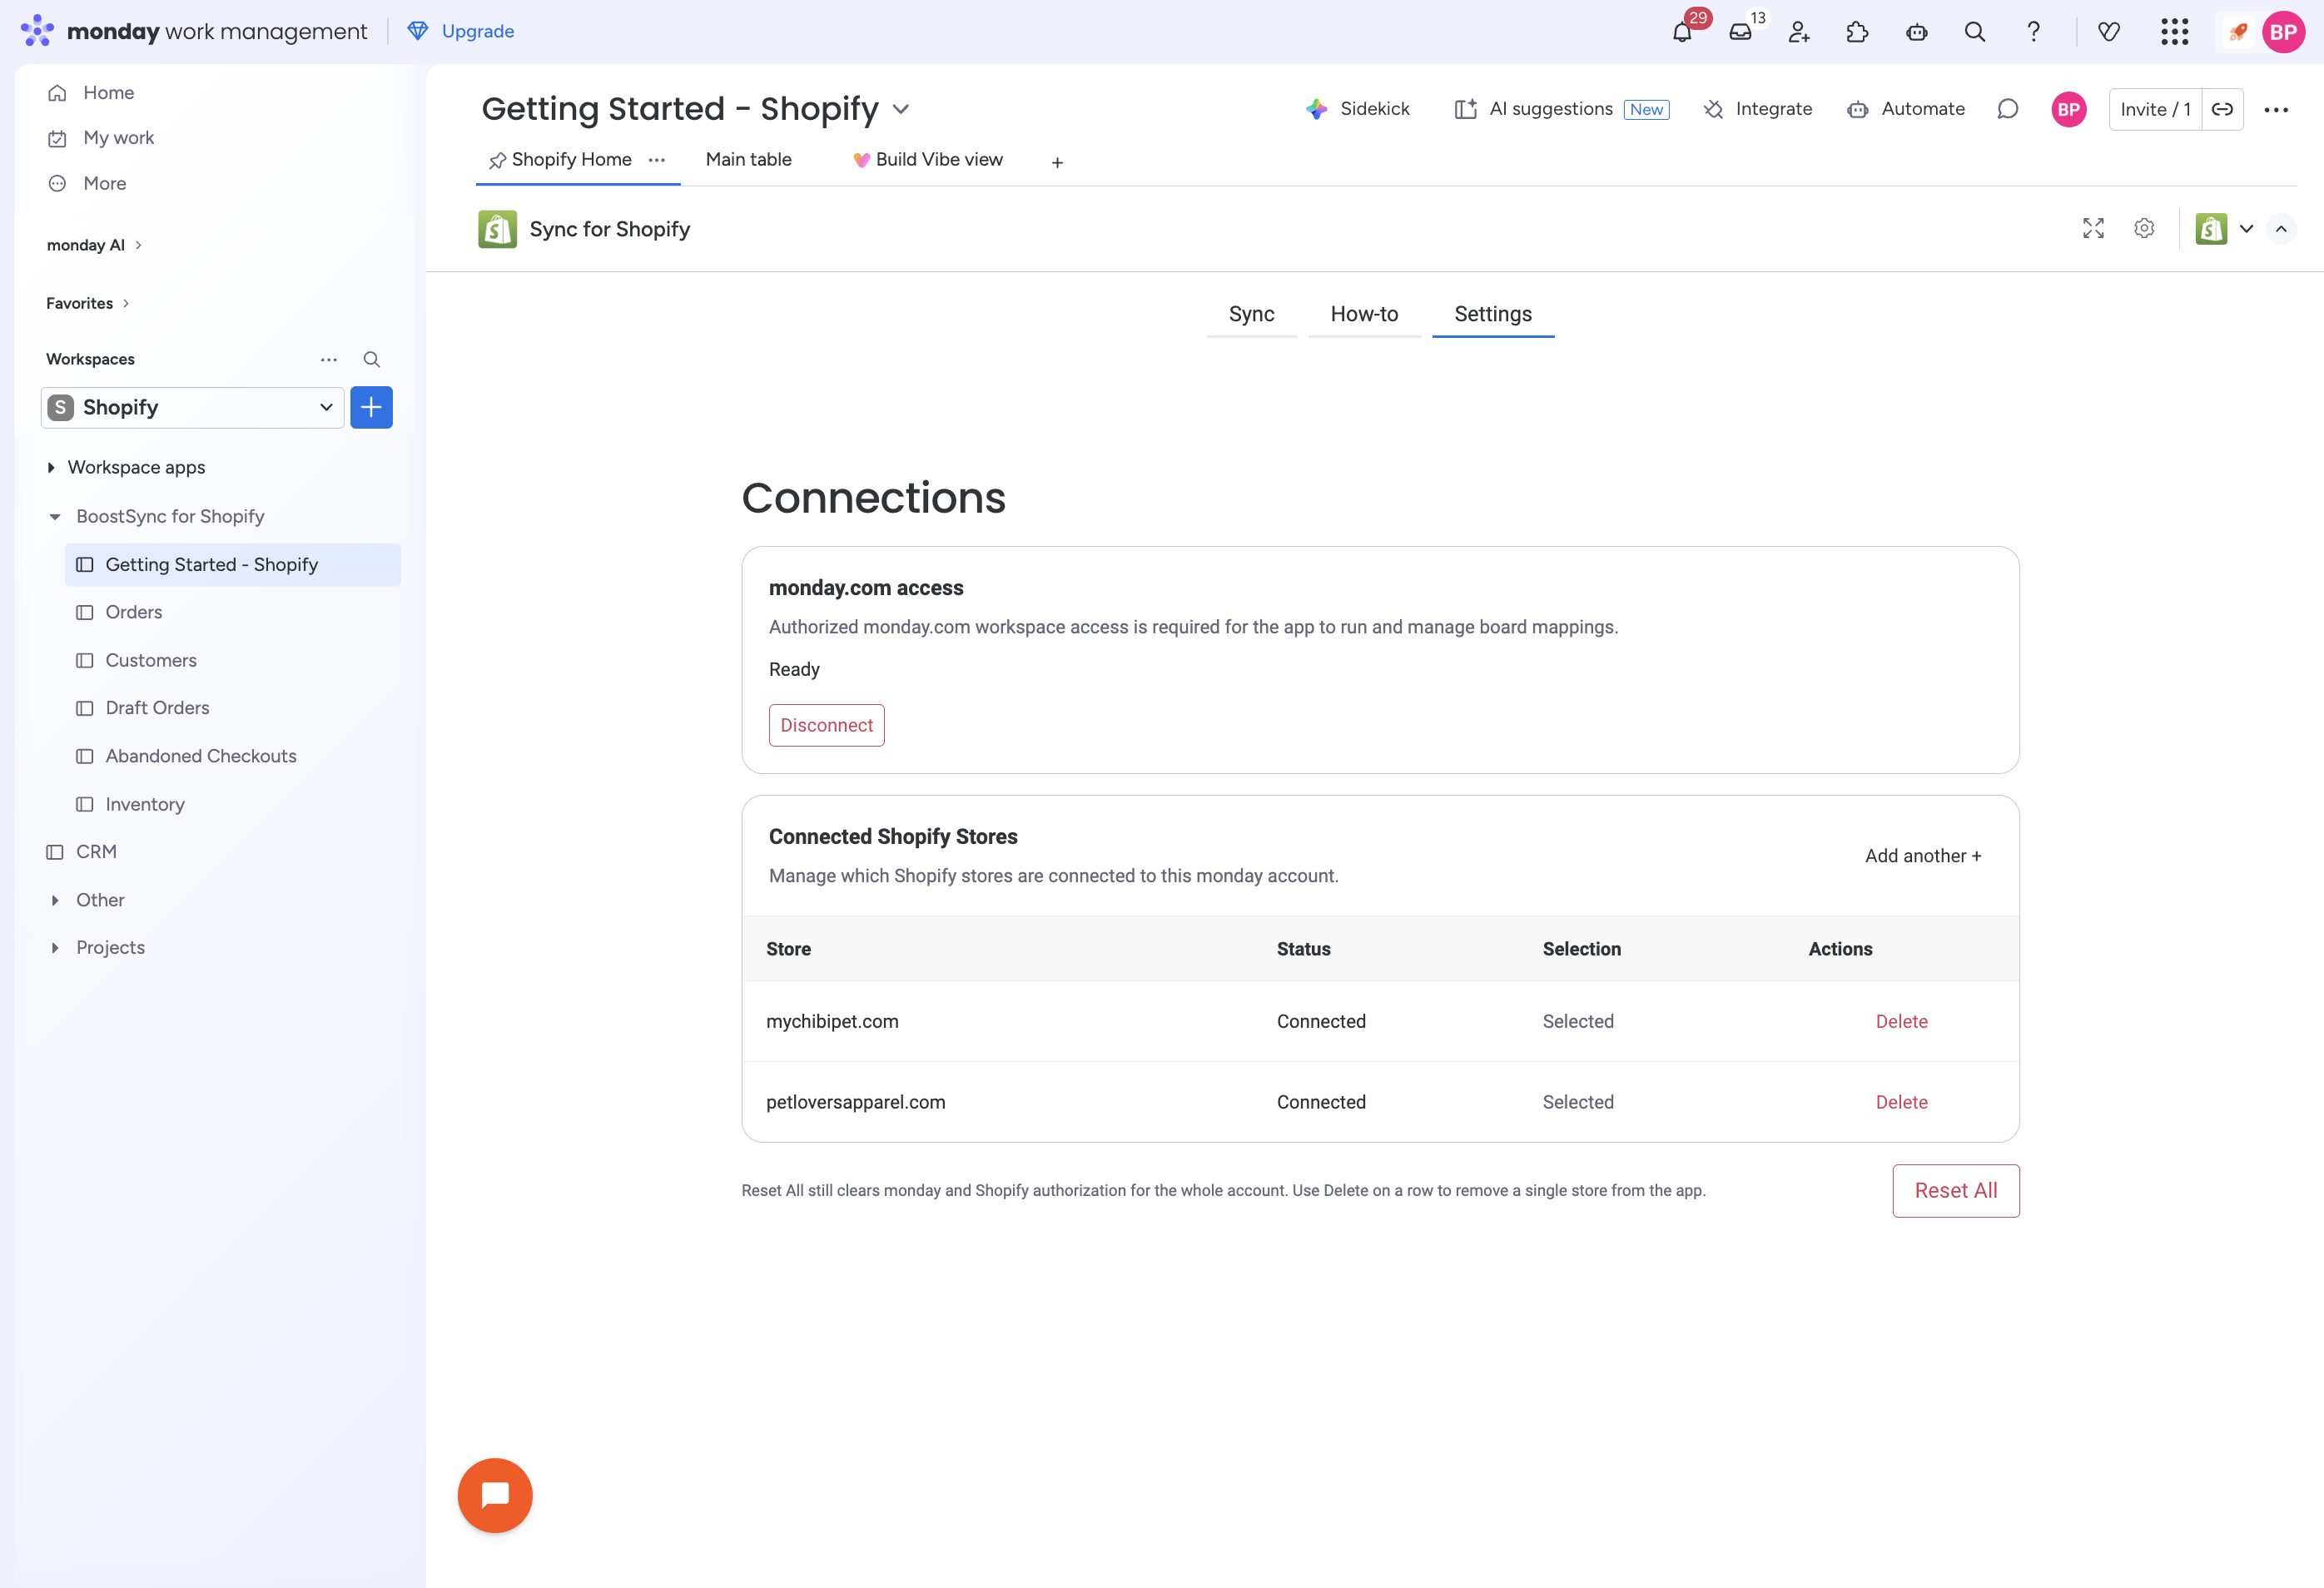Collapse the board header with up chevron
This screenshot has width=2324, height=1588.
[2281, 229]
